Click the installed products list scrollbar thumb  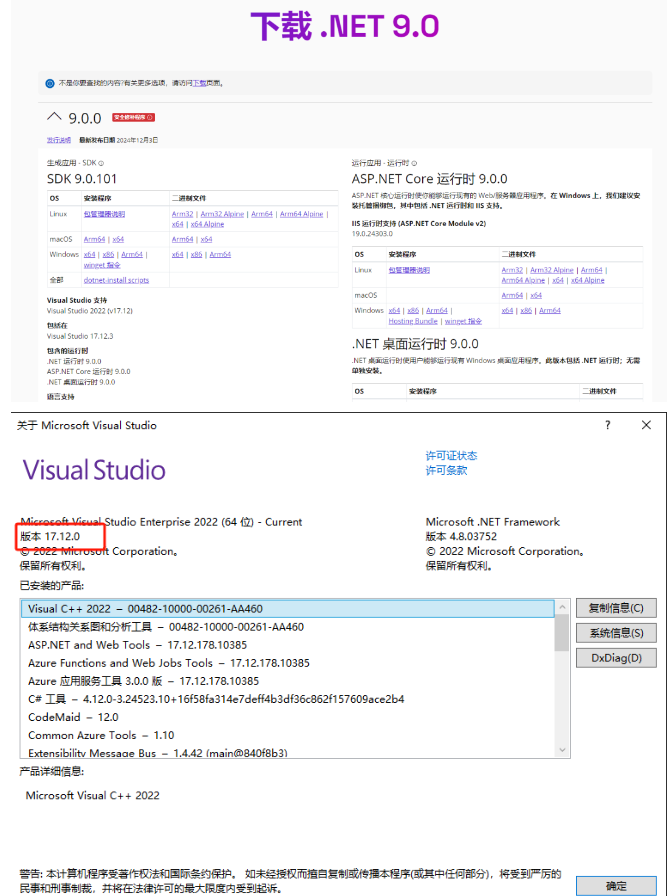pos(562,633)
